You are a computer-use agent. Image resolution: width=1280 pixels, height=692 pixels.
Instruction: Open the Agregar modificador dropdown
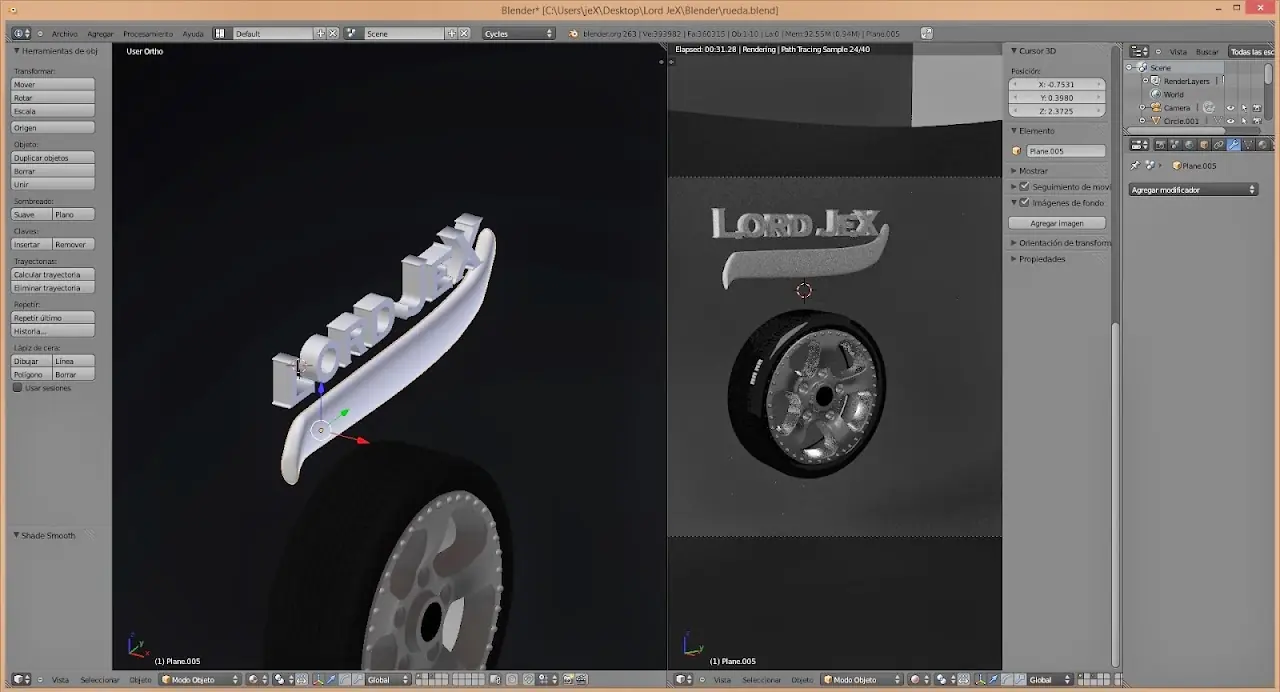[x=1193, y=190]
